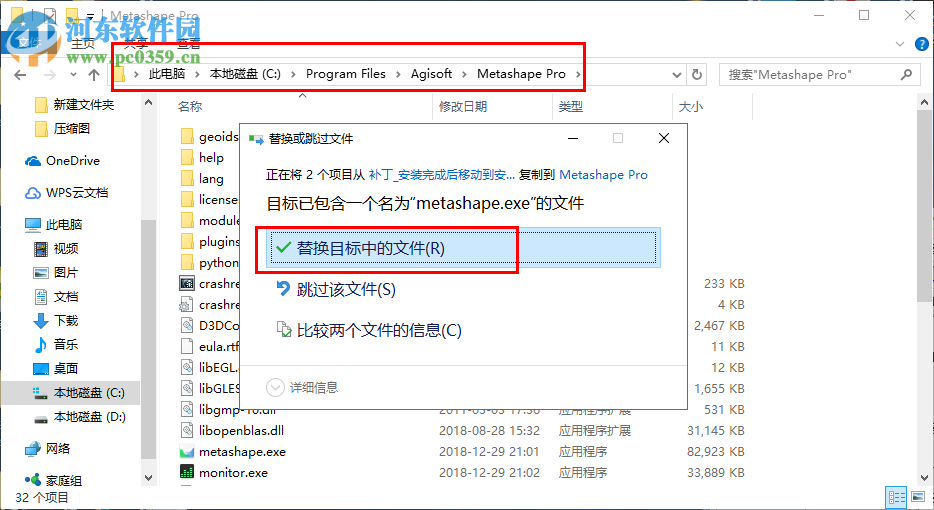Select the geoids folder icon
This screenshot has width=934, height=510.
pyautogui.click(x=187, y=136)
